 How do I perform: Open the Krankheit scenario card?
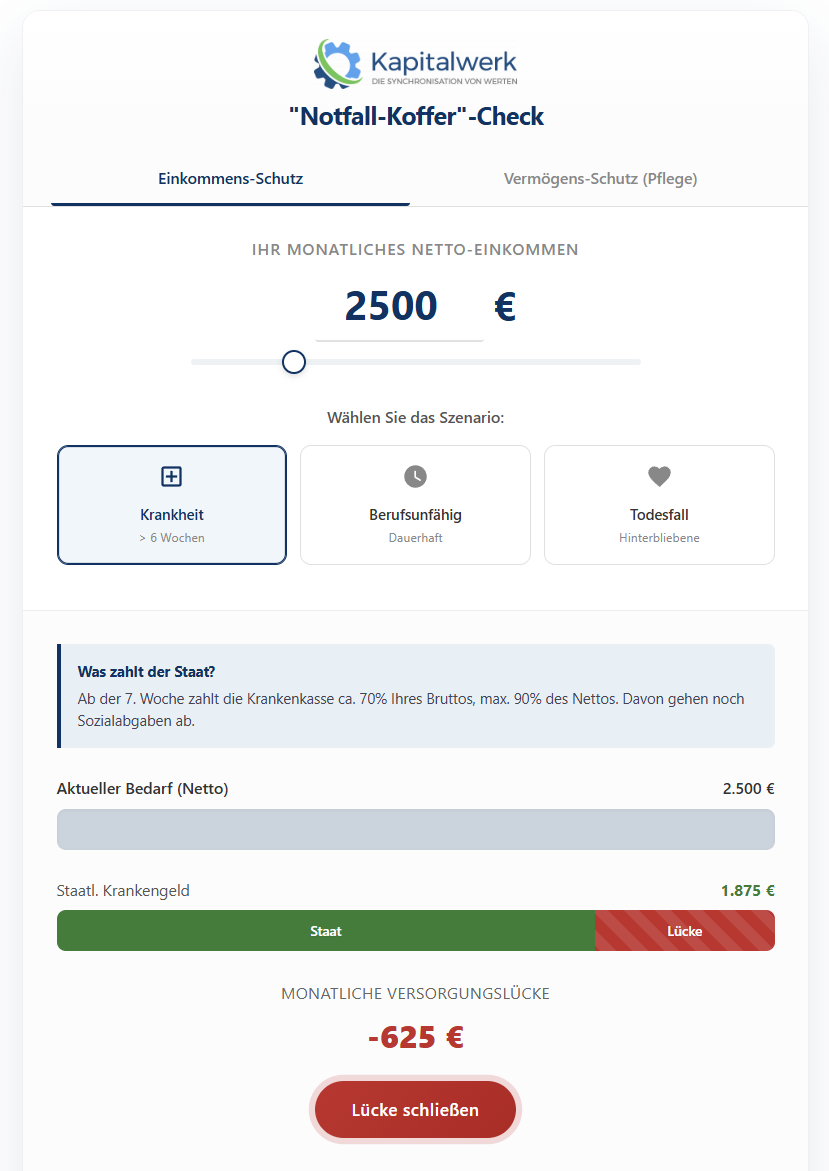pos(171,505)
